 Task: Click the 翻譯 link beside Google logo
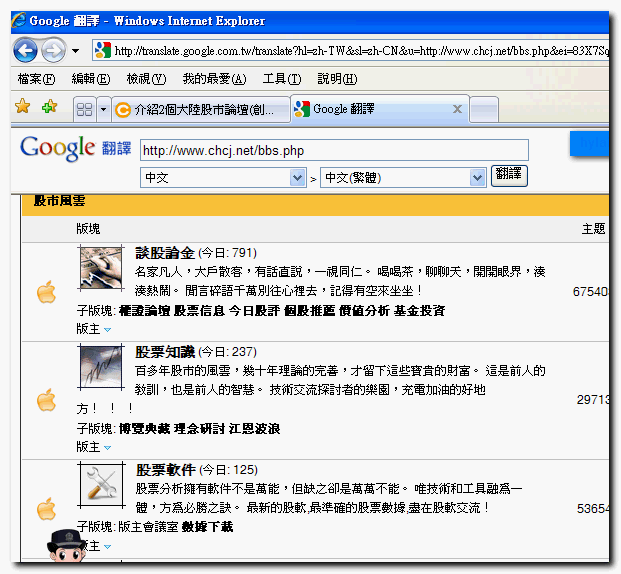coord(116,148)
